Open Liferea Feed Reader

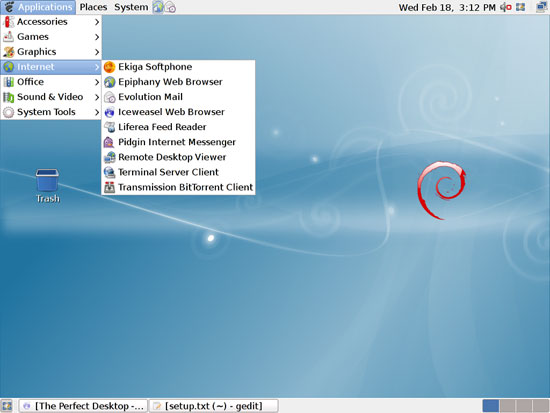pyautogui.click(x=179, y=127)
